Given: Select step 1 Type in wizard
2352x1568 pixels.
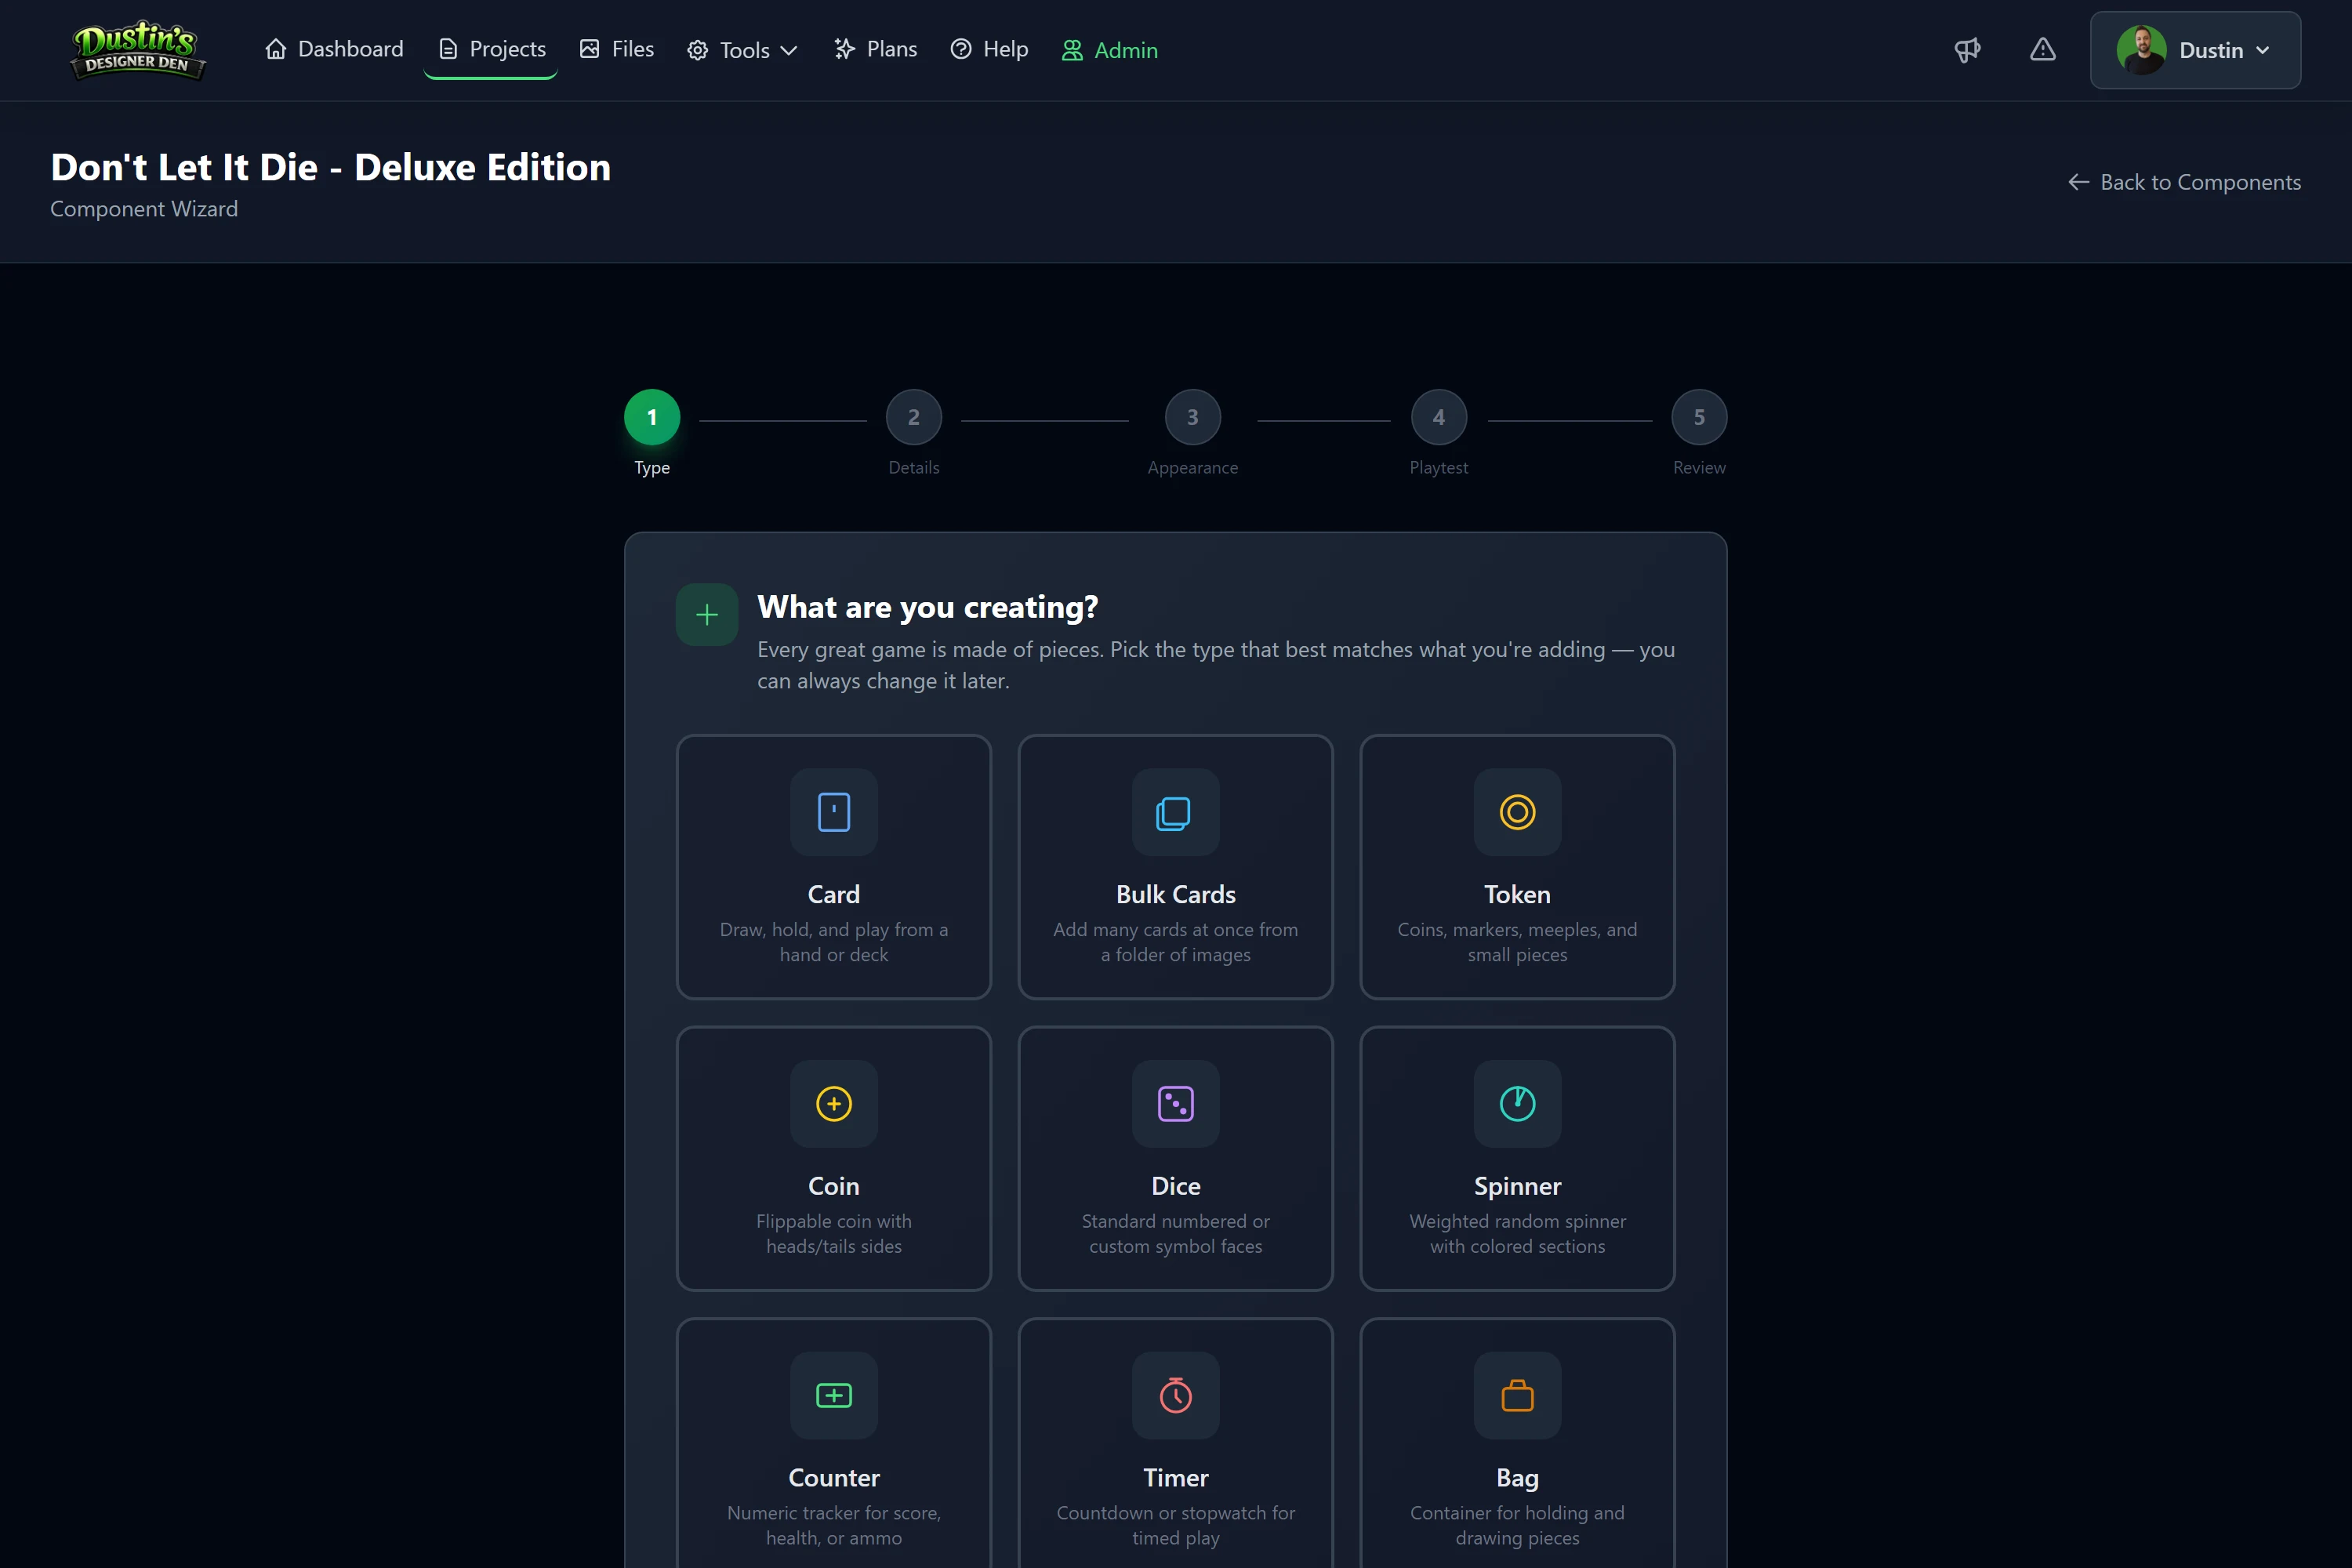Looking at the screenshot, I should tap(652, 417).
